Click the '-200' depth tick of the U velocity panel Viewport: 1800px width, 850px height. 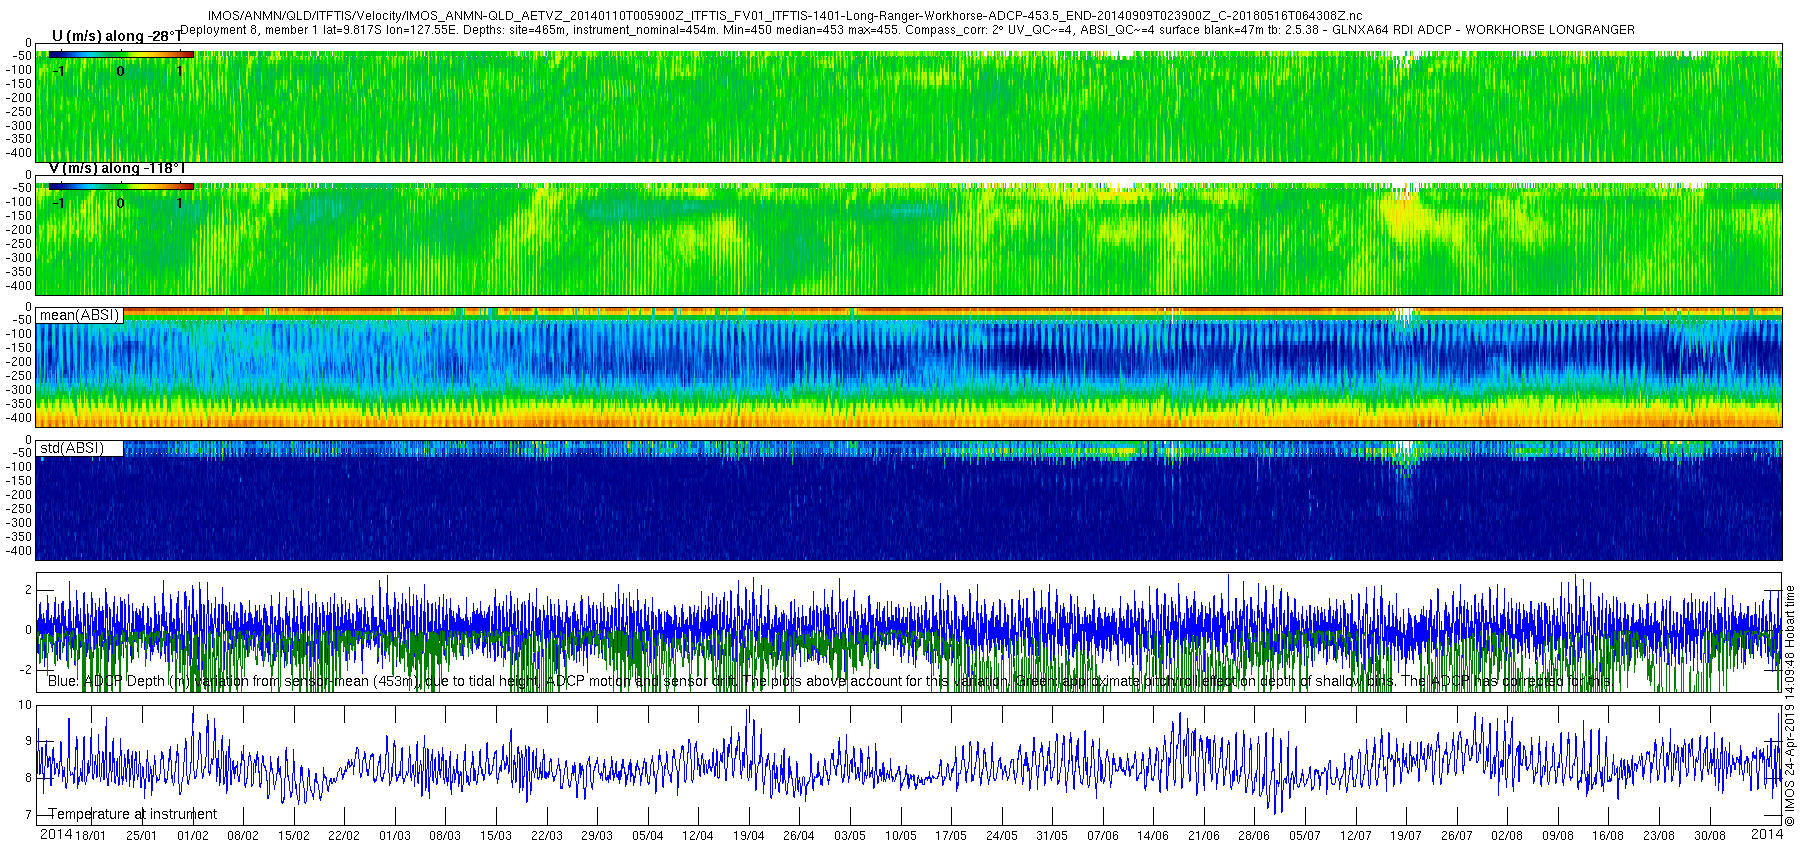tap(20, 98)
